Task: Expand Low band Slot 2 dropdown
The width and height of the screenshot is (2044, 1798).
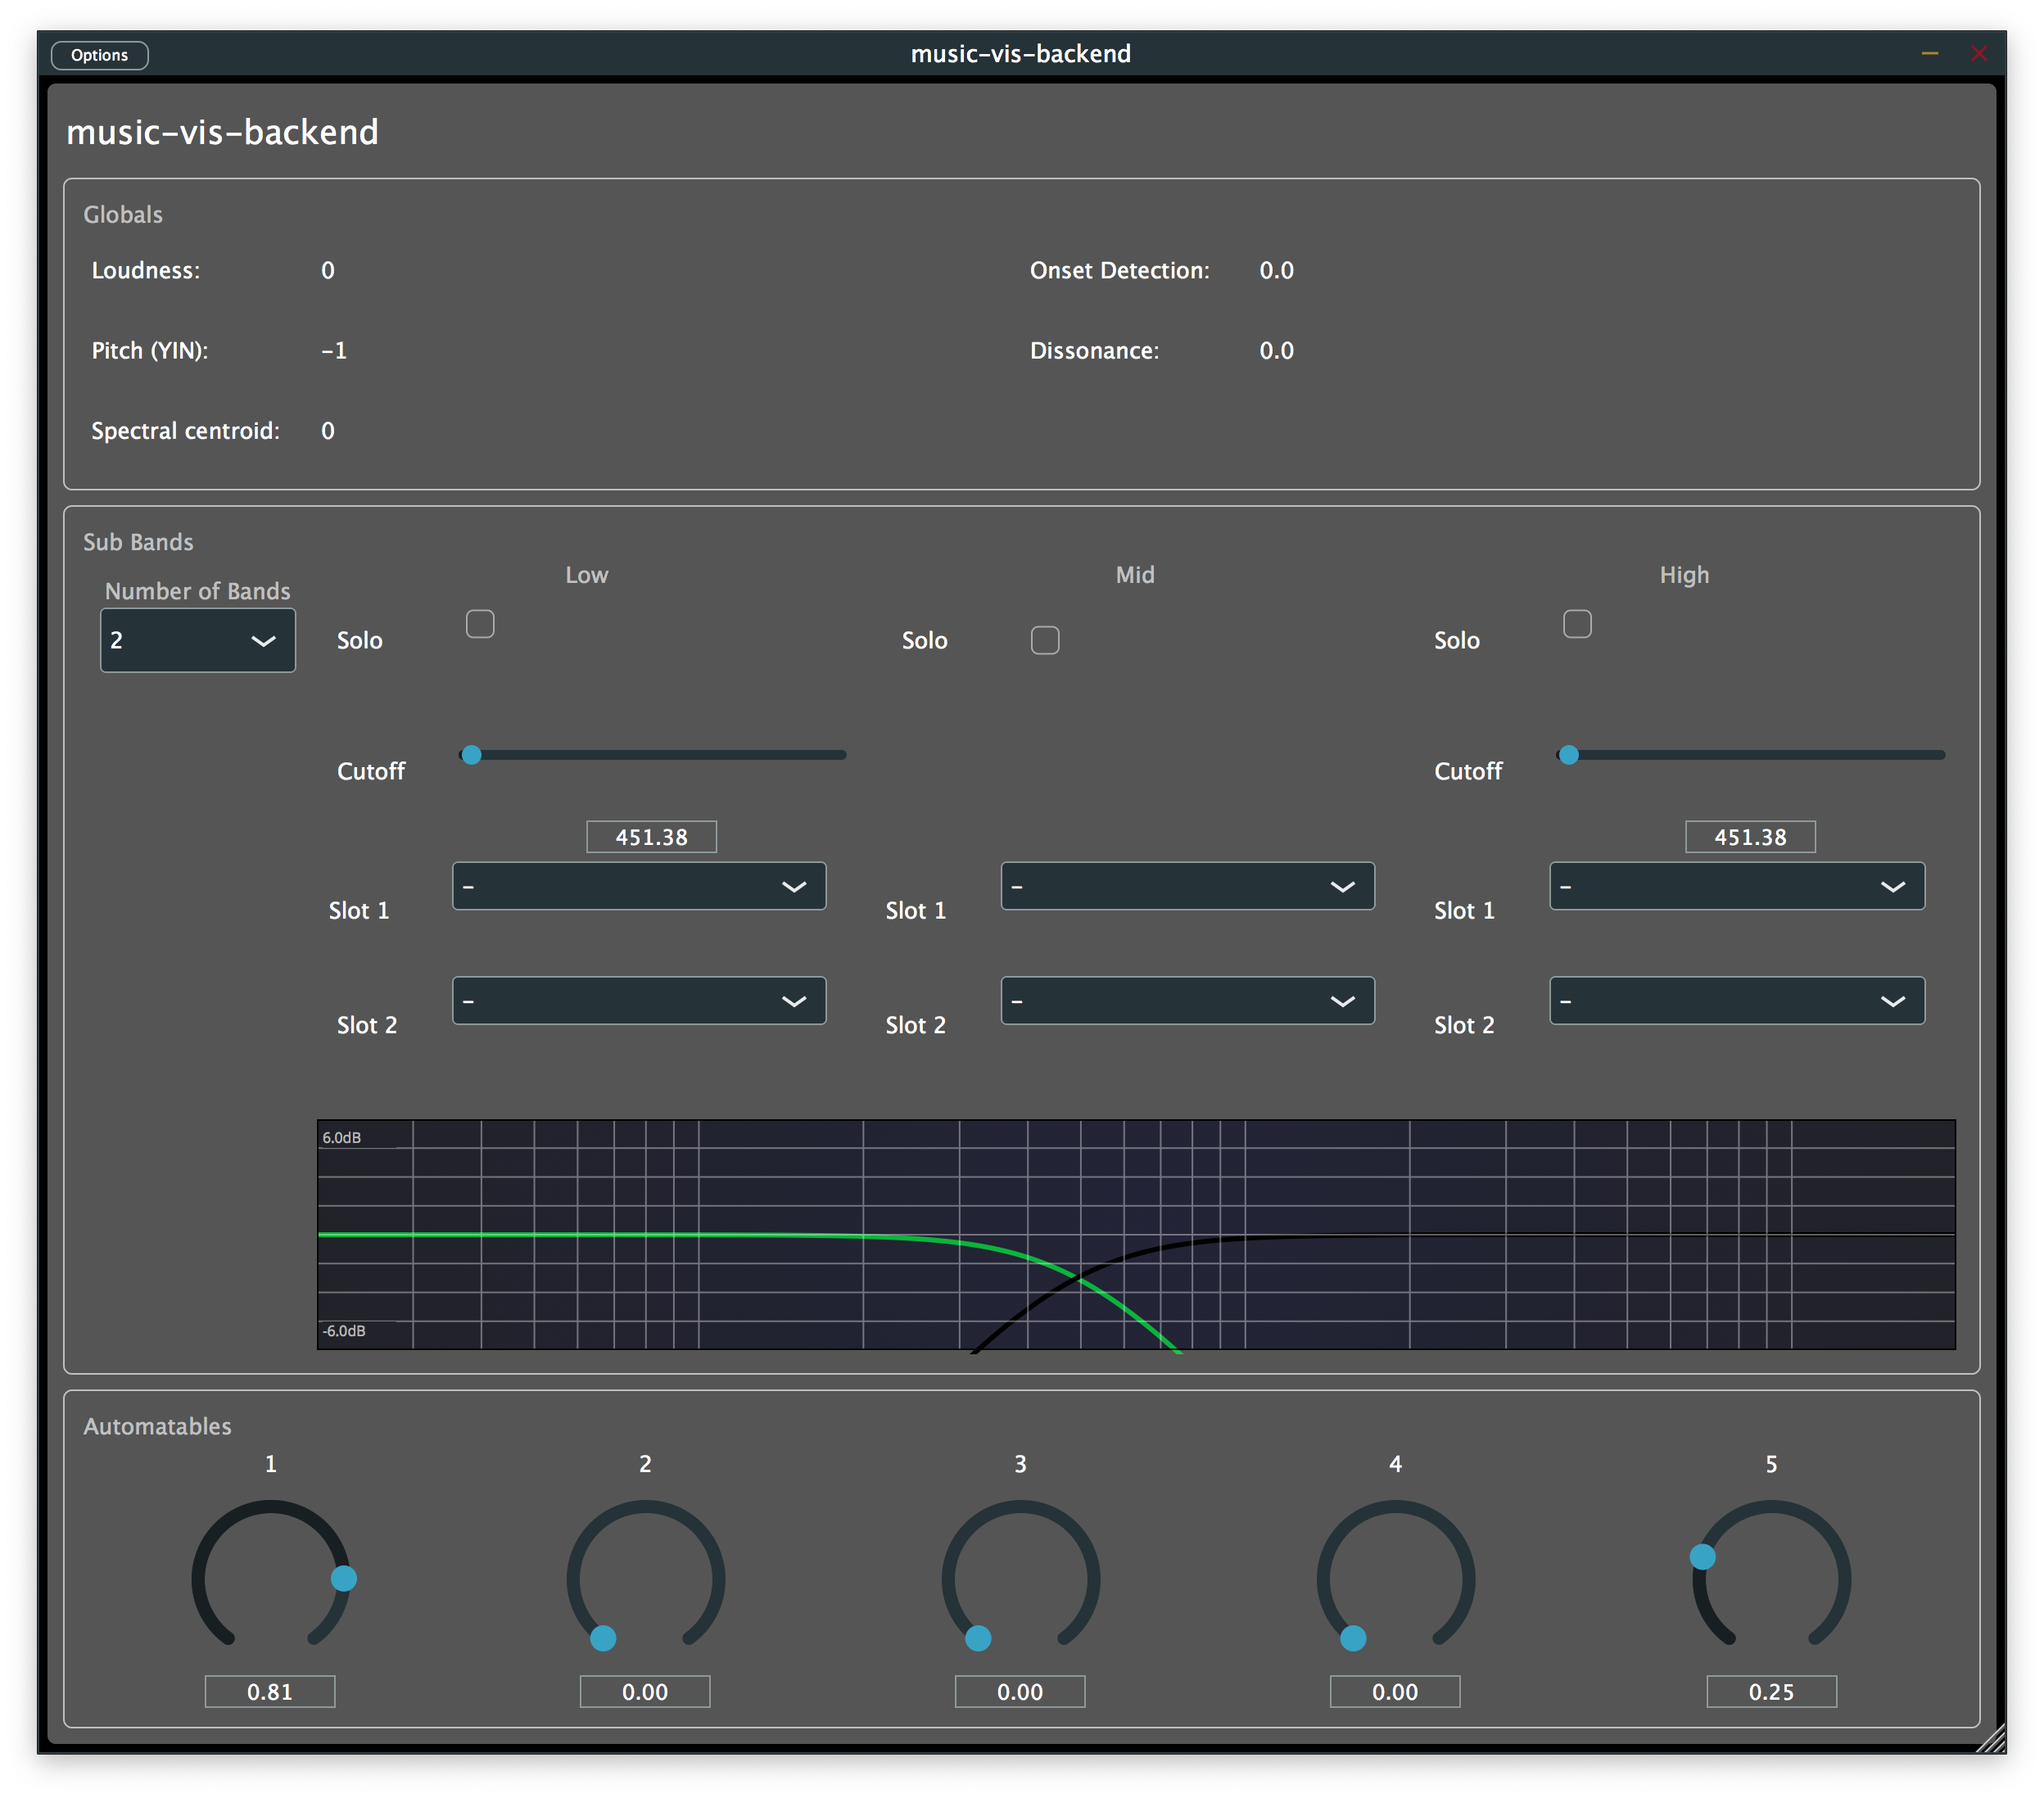Action: click(639, 1000)
